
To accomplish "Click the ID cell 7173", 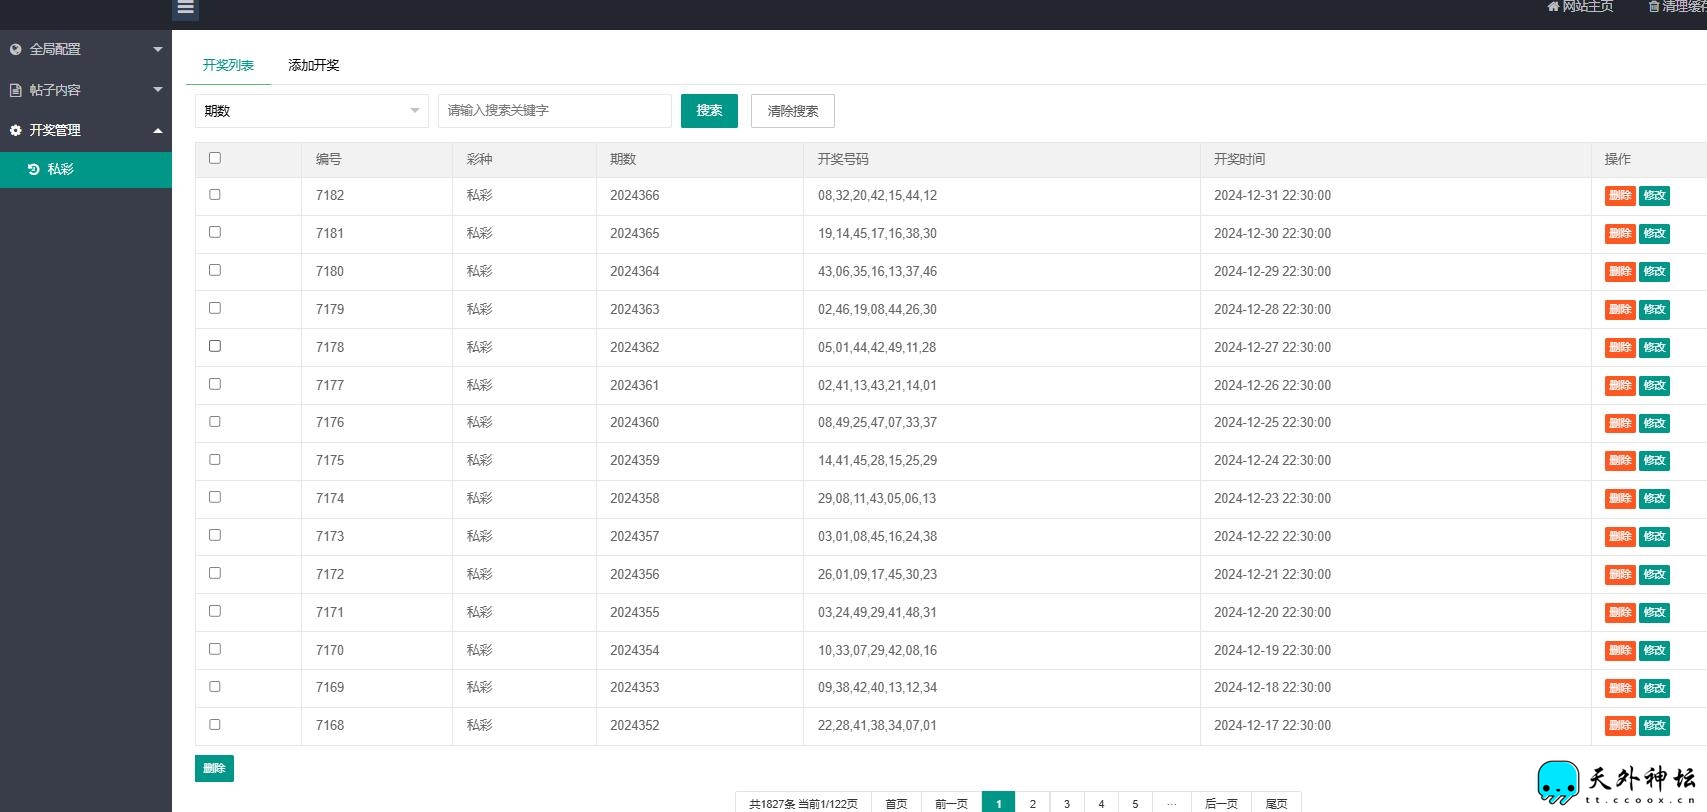I will (330, 537).
